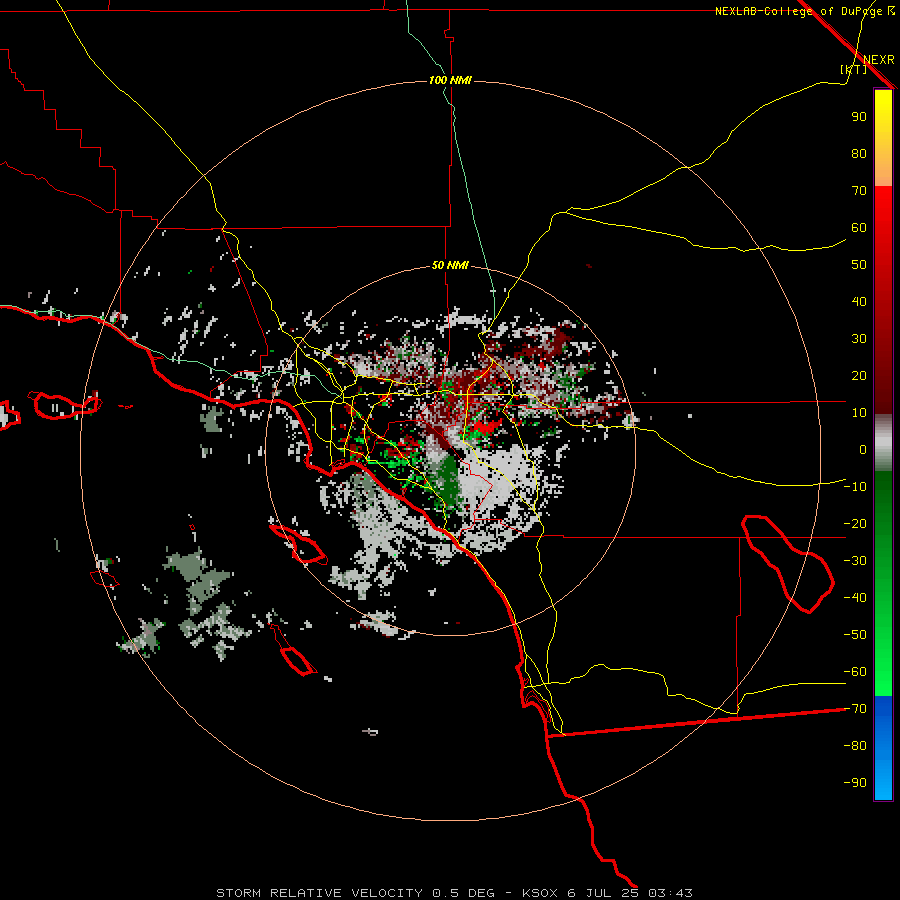
Task: Click the "-80" value on the velocity scale
Action: coord(855,746)
